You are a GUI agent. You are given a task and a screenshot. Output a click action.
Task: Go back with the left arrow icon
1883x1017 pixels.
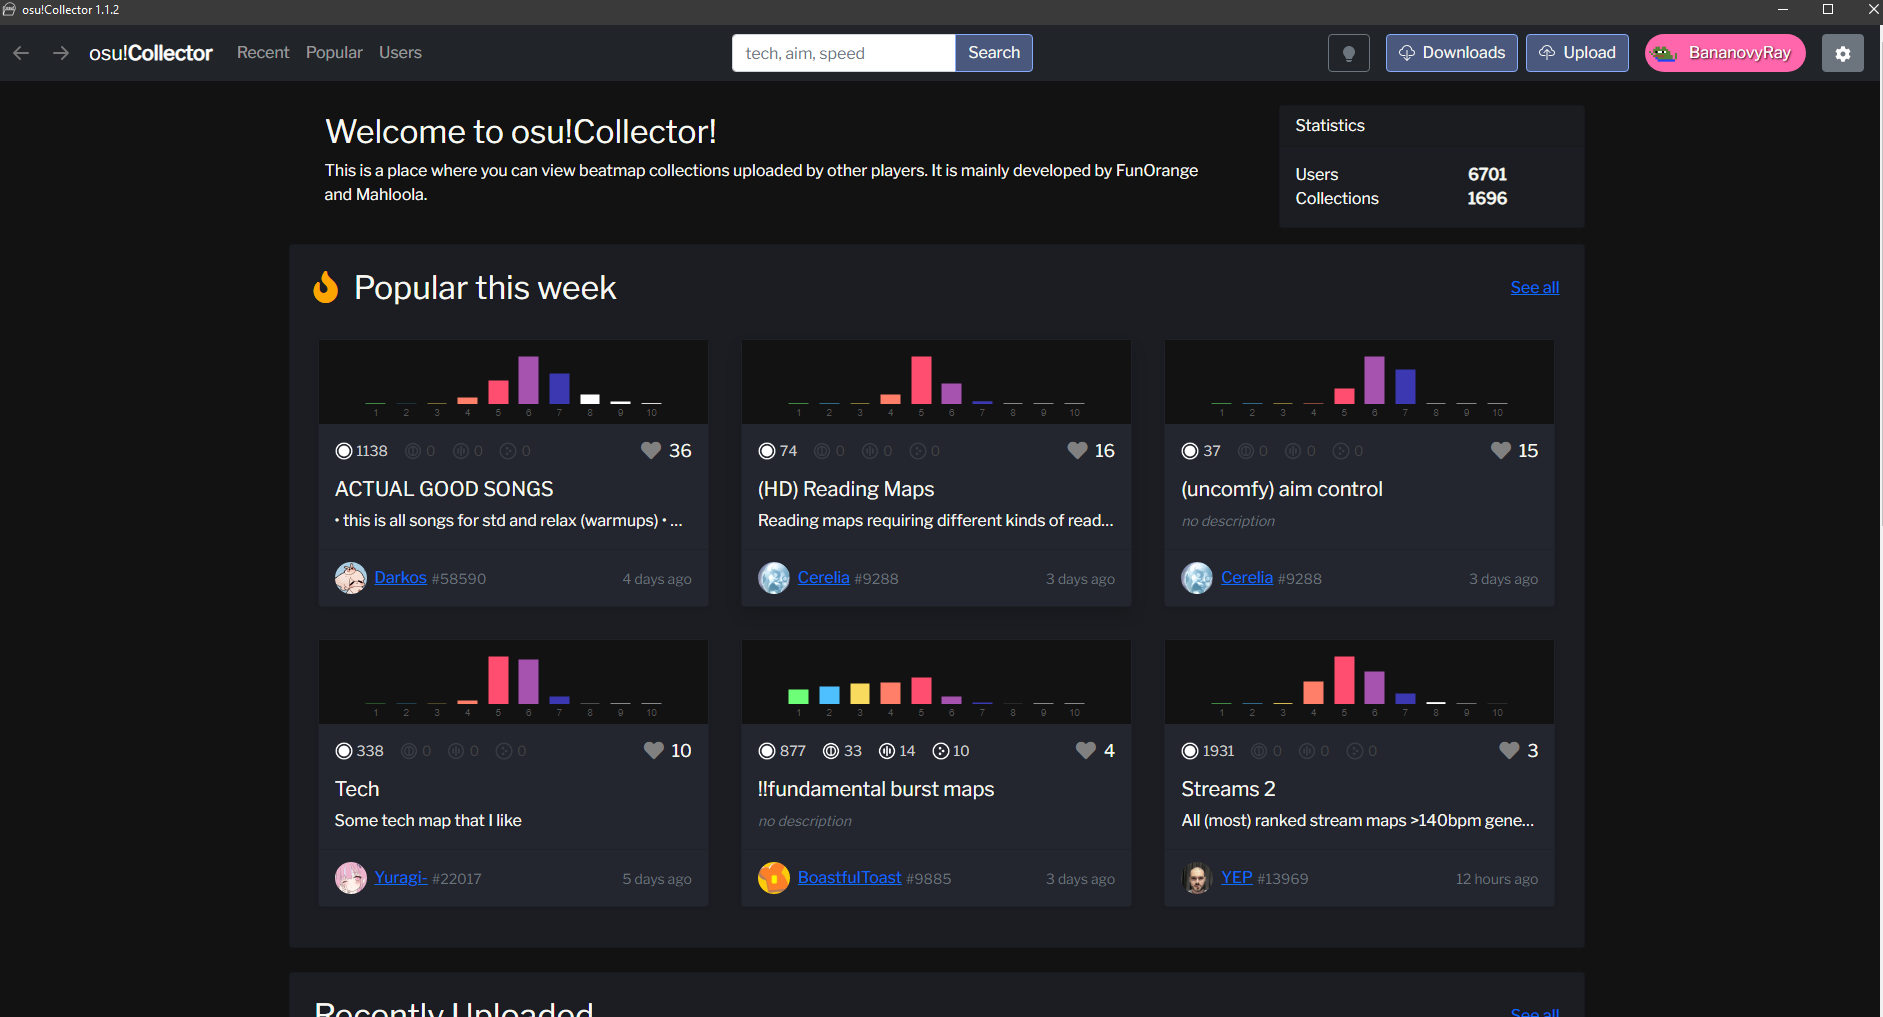click(21, 53)
